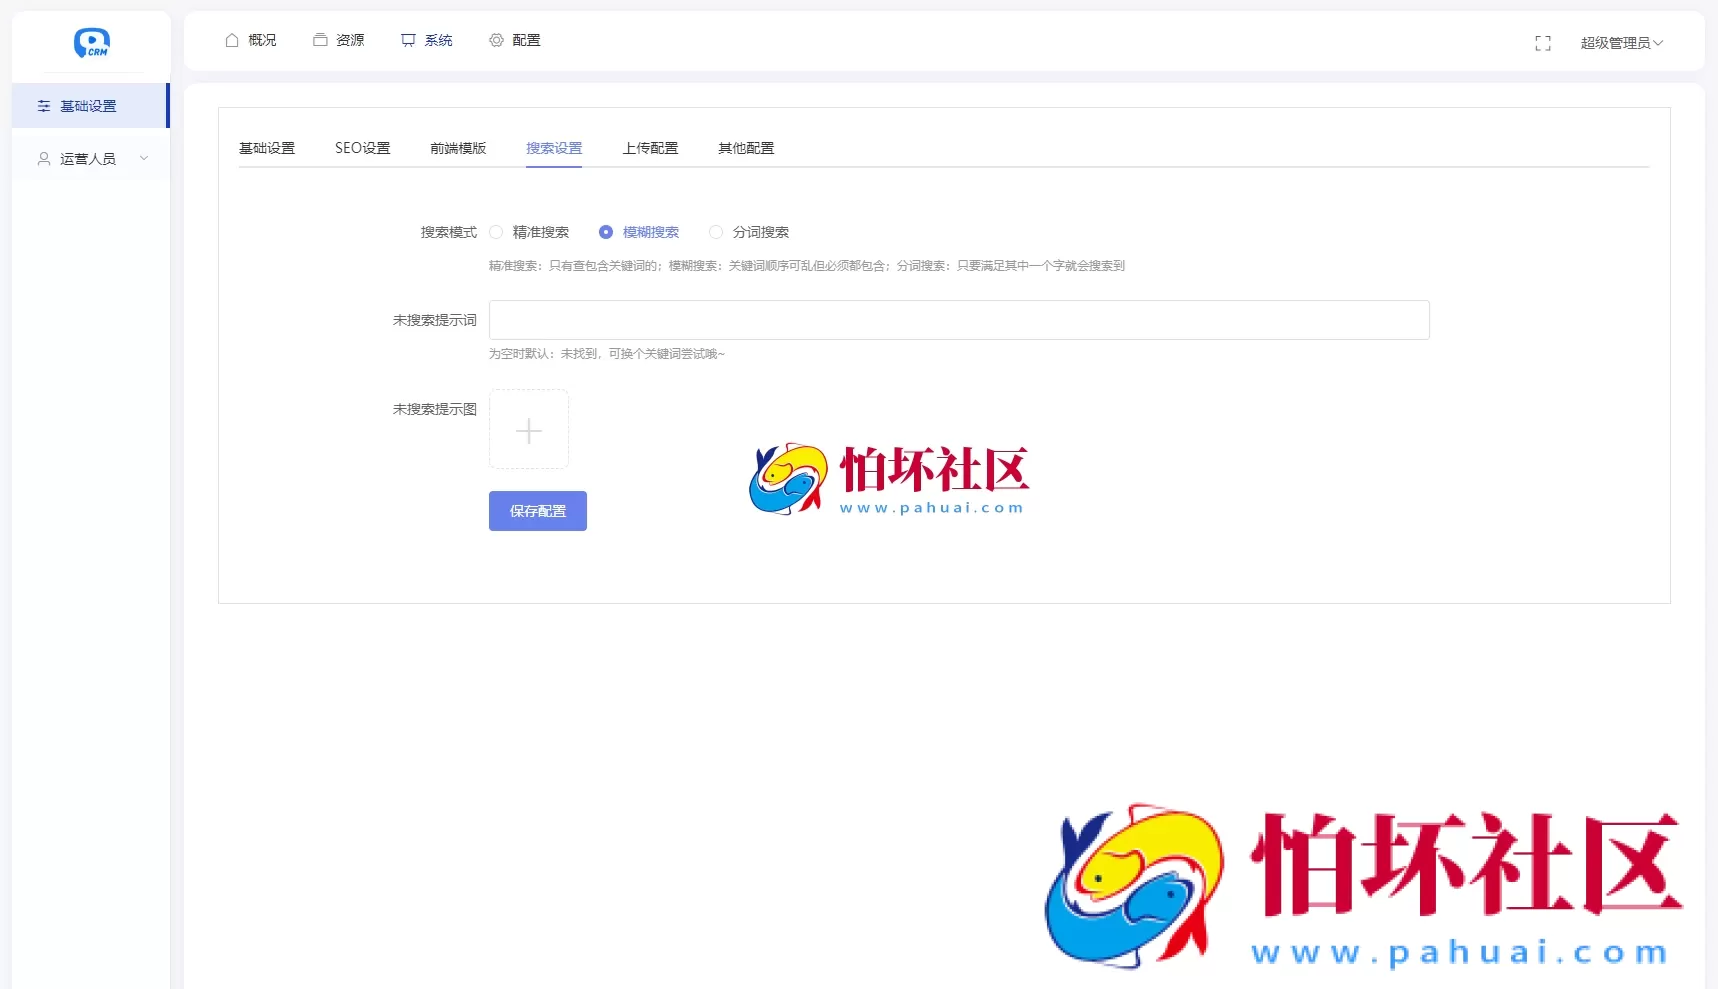This screenshot has height=989, width=1718.
Task: Click the CRM logo in the sidebar
Action: [x=91, y=43]
